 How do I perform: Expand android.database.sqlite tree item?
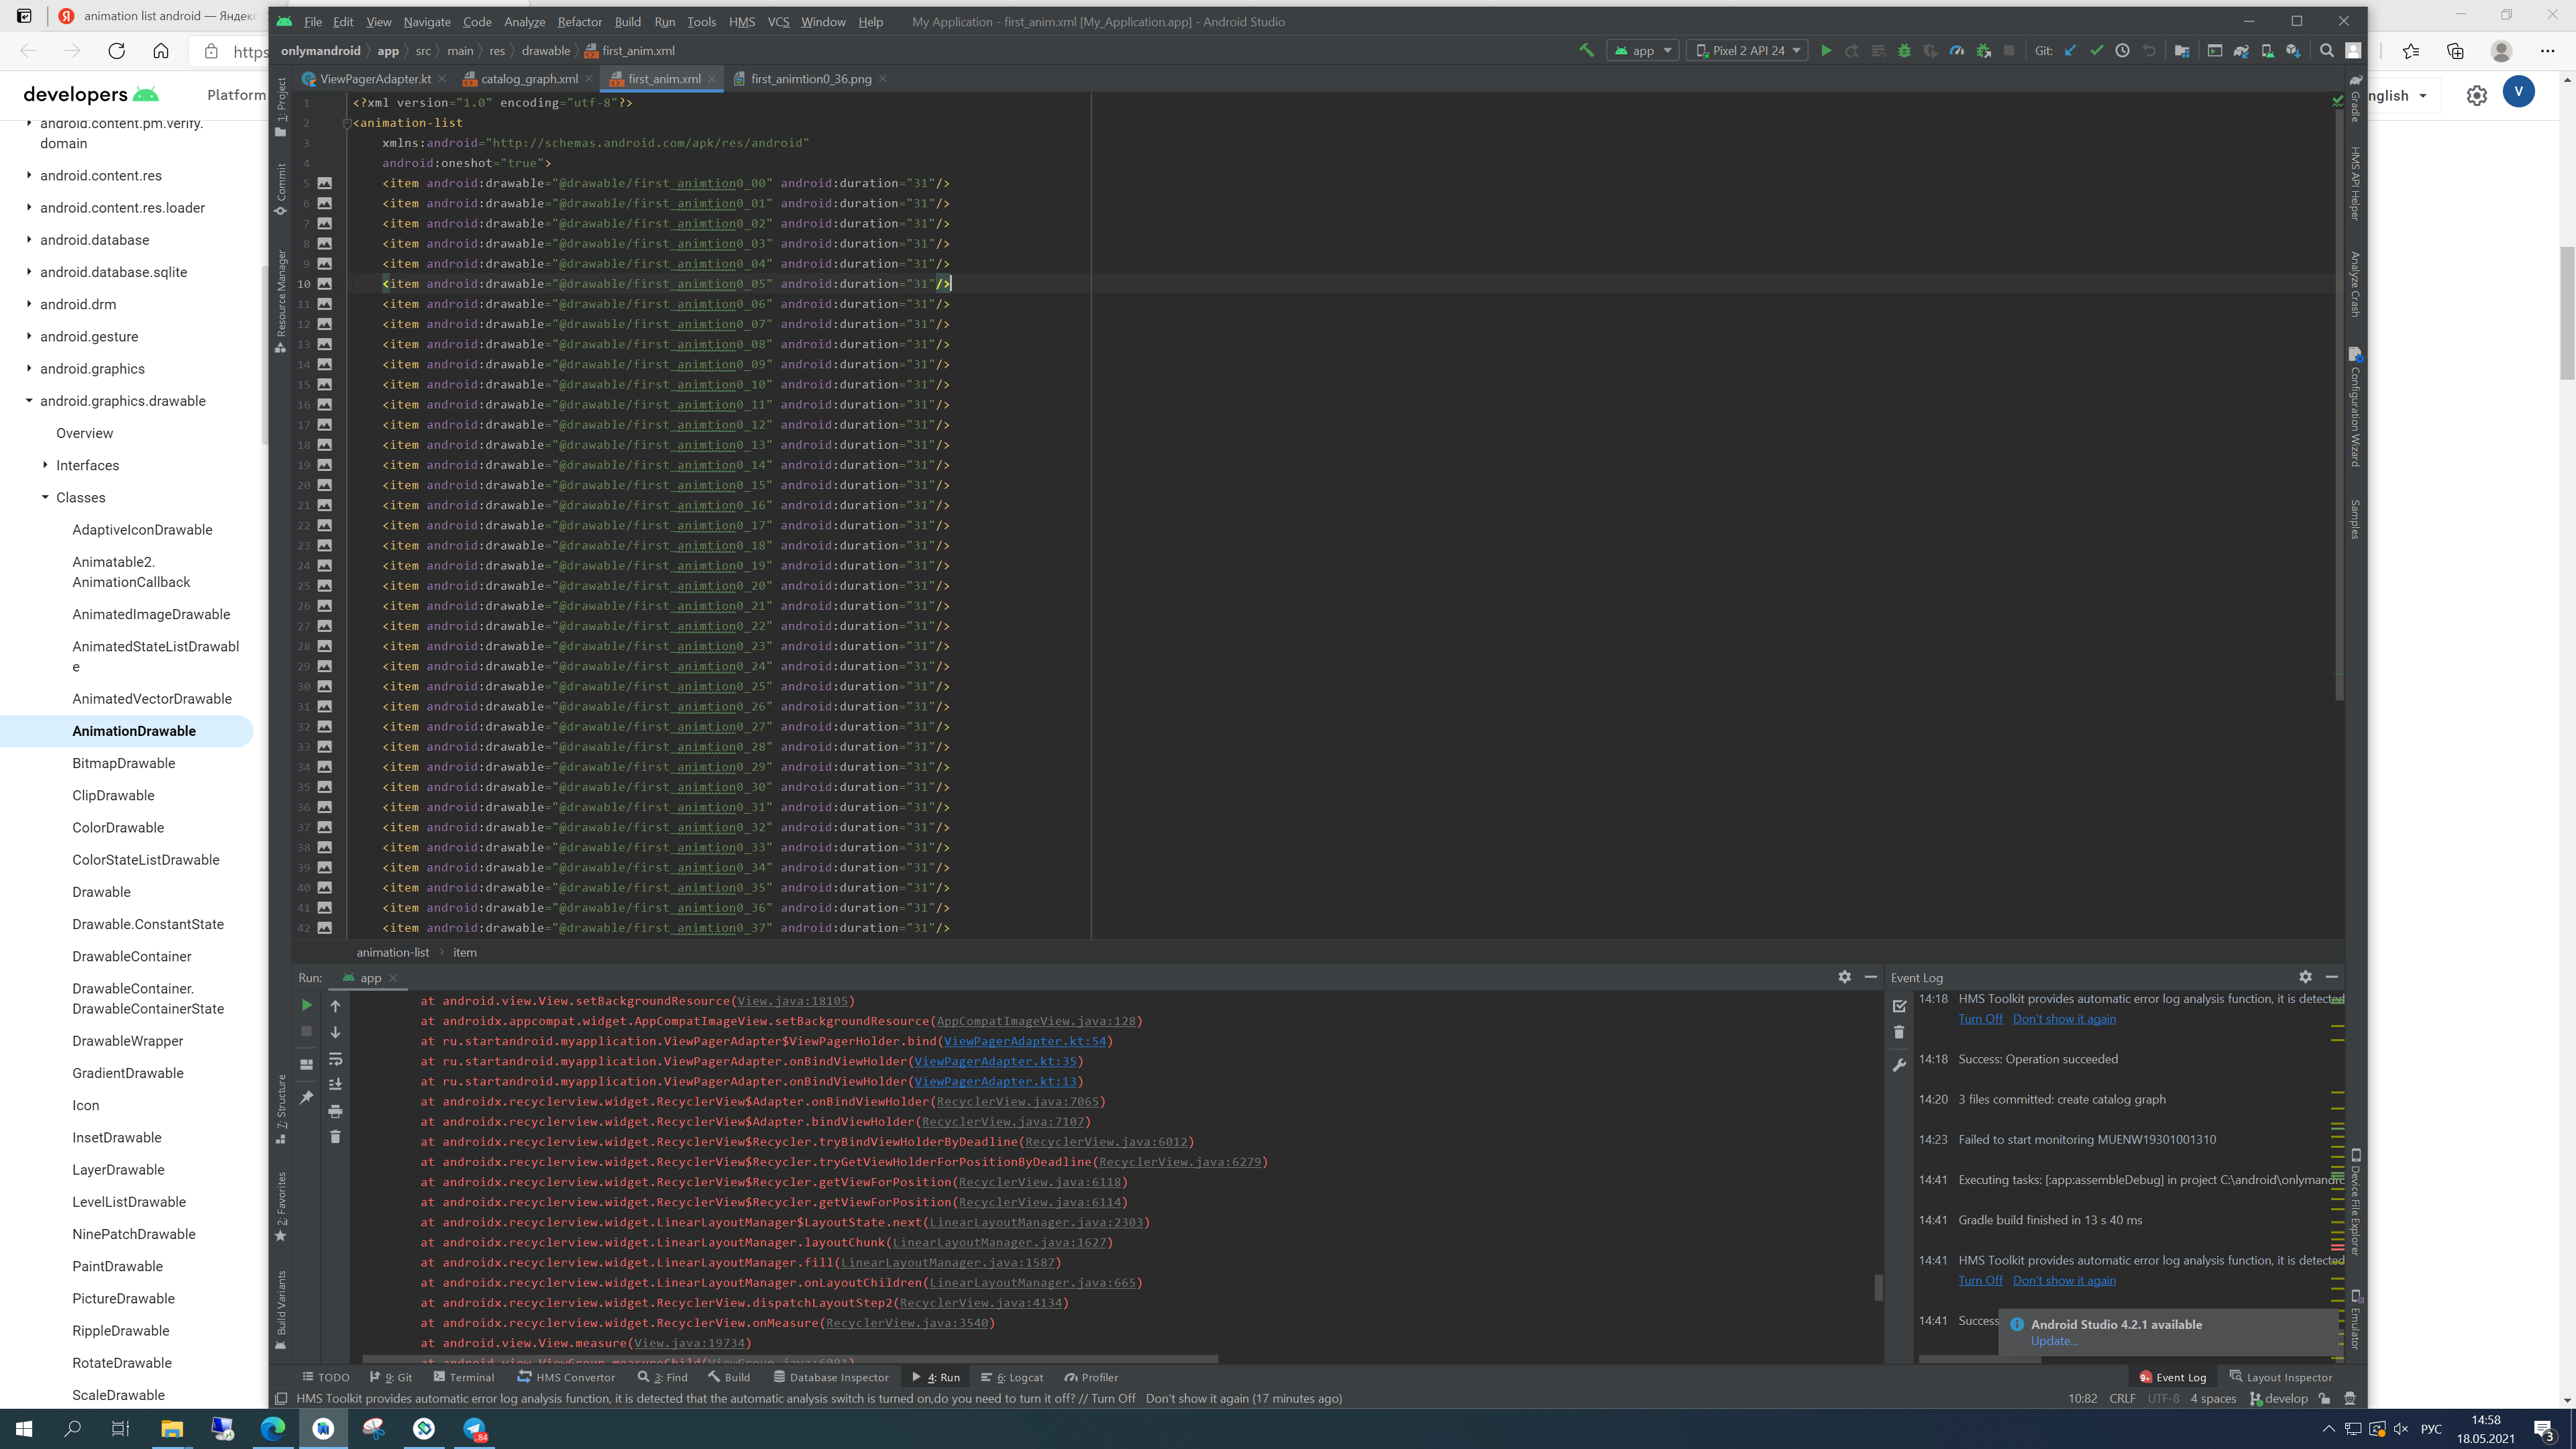pyautogui.click(x=28, y=272)
